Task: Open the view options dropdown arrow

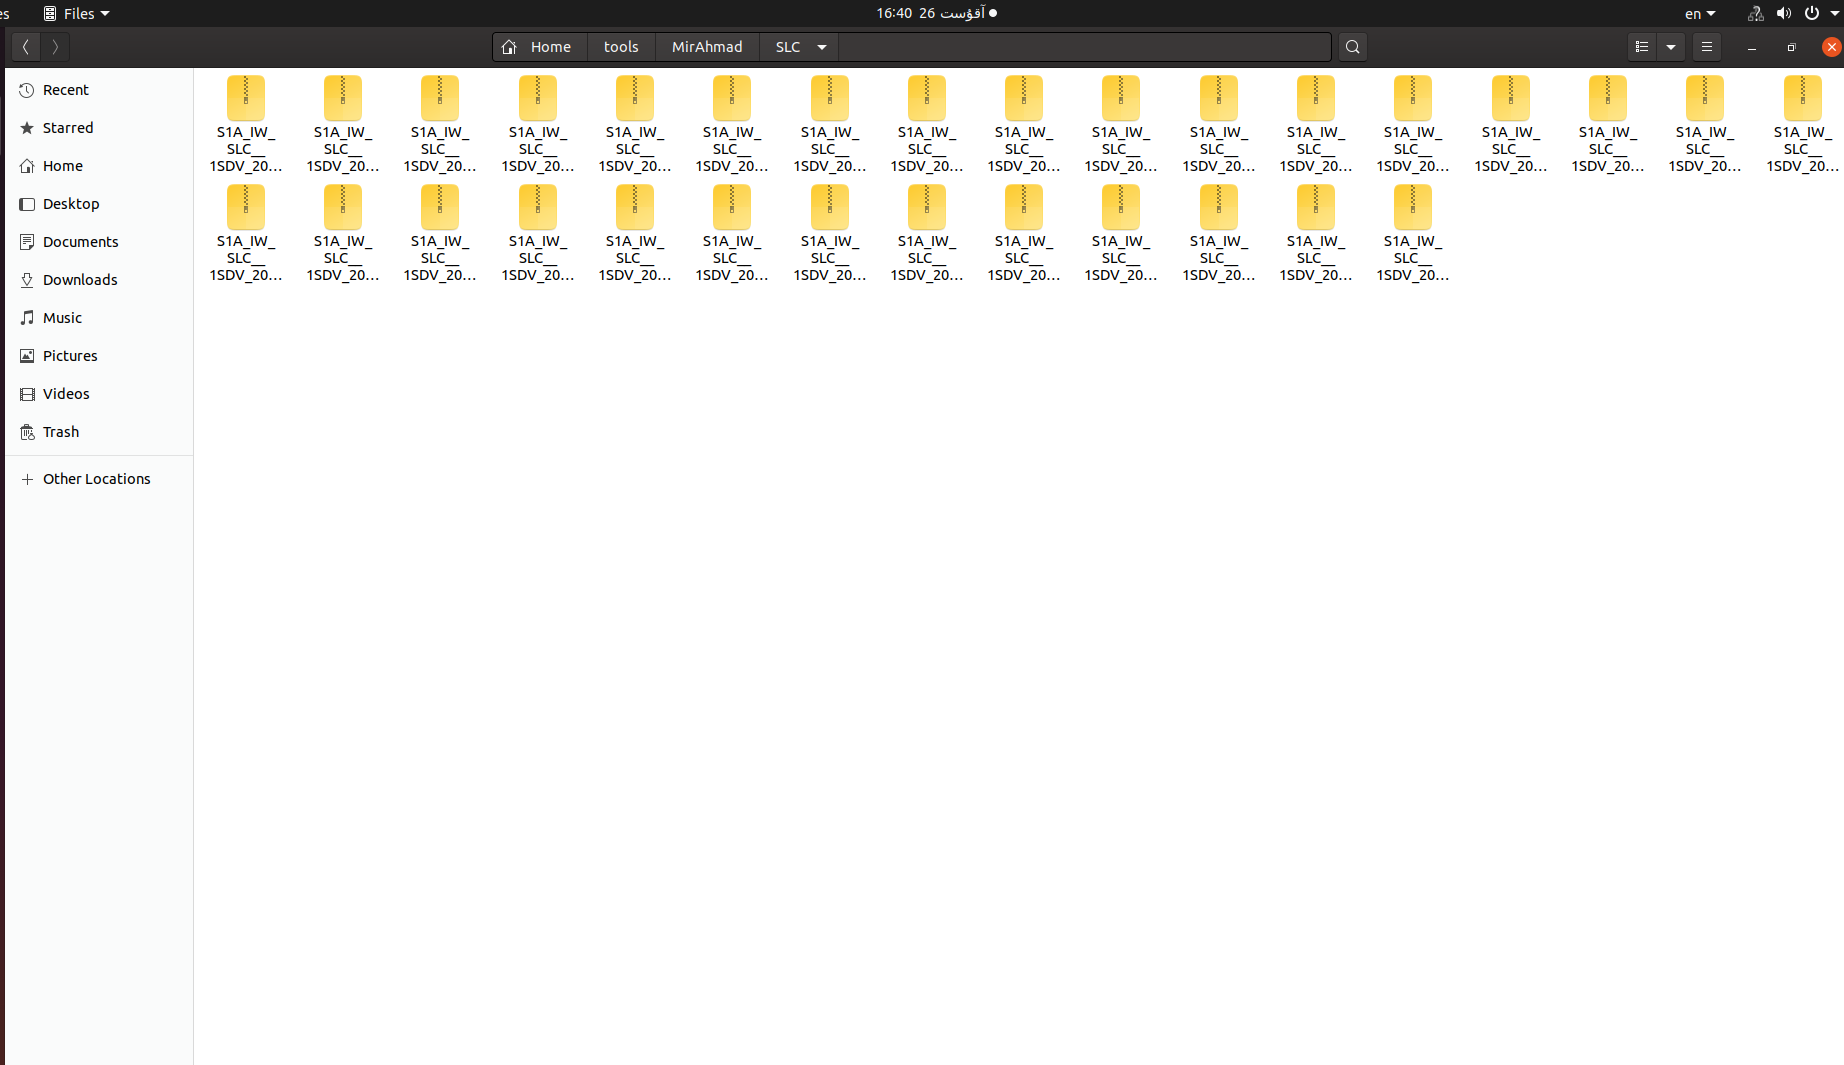Action: click(x=1671, y=46)
